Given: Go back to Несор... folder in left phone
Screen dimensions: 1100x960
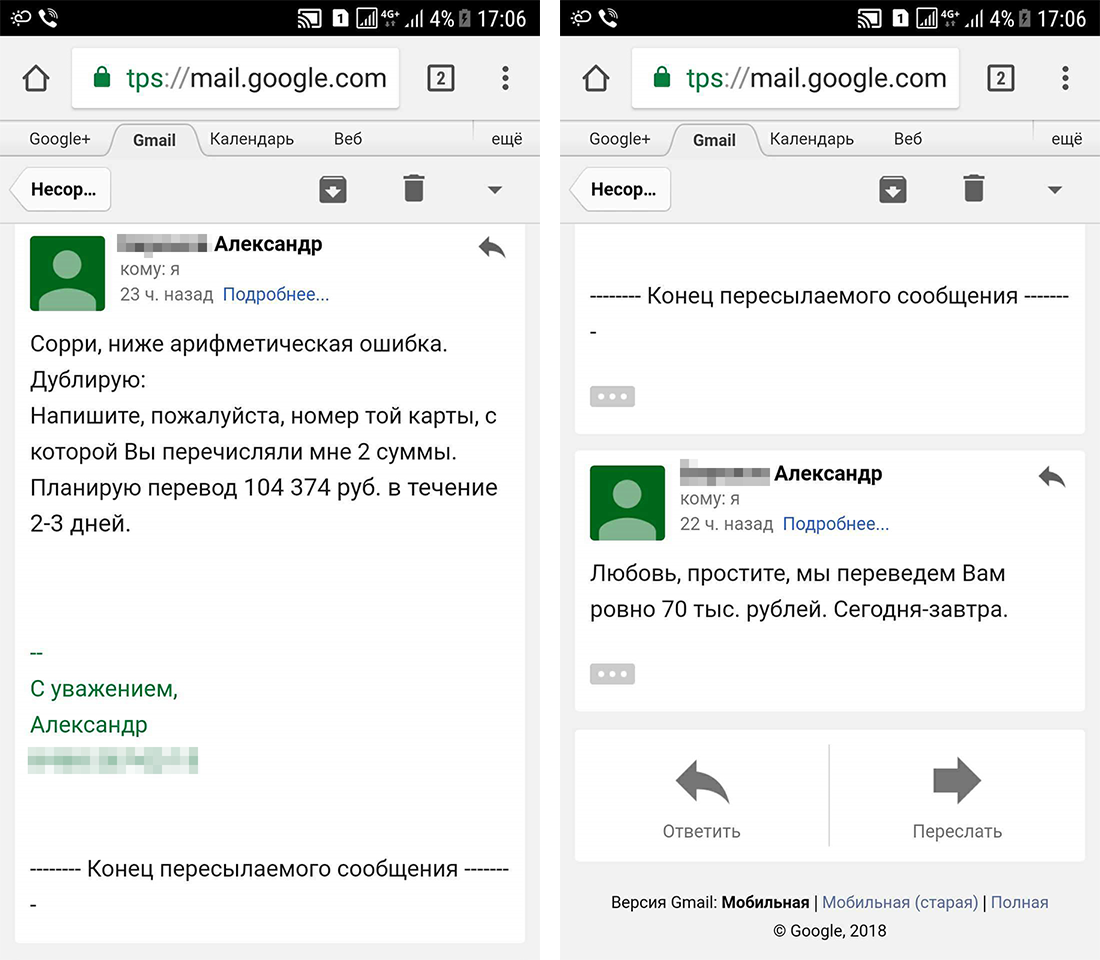Looking at the screenshot, I should 61,189.
